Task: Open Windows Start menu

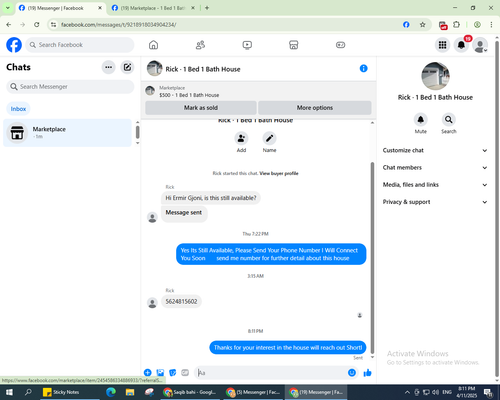Action: click(9, 392)
